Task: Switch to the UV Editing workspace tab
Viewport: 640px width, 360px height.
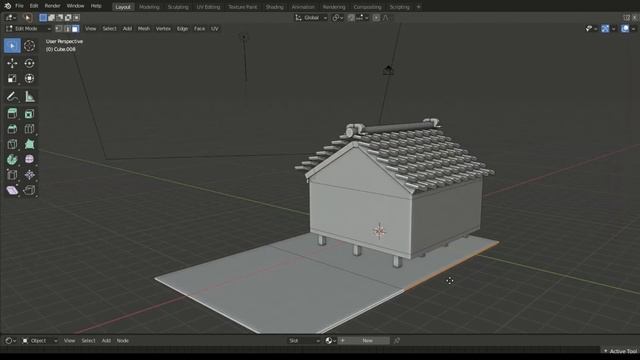Action: [208, 7]
